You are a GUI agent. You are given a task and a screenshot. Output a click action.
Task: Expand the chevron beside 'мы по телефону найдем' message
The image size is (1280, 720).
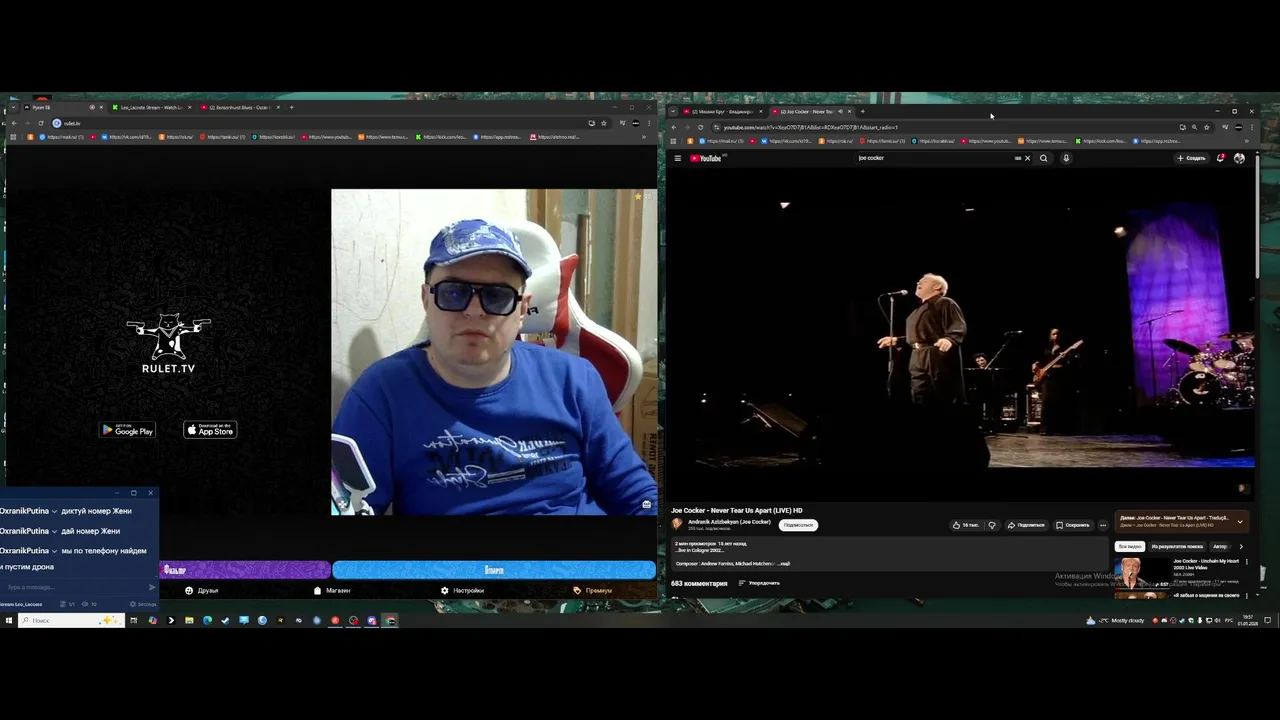[x=55, y=551]
